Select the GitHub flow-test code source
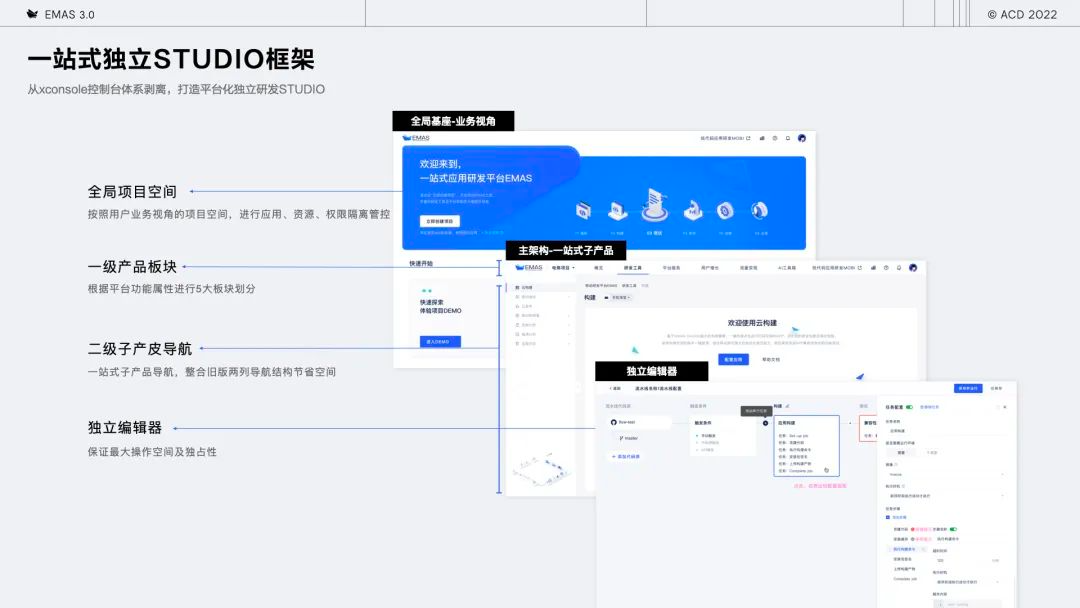 pyautogui.click(x=638, y=422)
